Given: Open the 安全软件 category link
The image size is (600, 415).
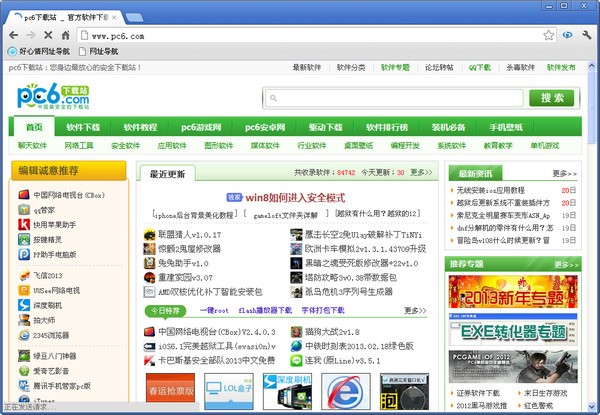Looking at the screenshot, I should 126,145.
